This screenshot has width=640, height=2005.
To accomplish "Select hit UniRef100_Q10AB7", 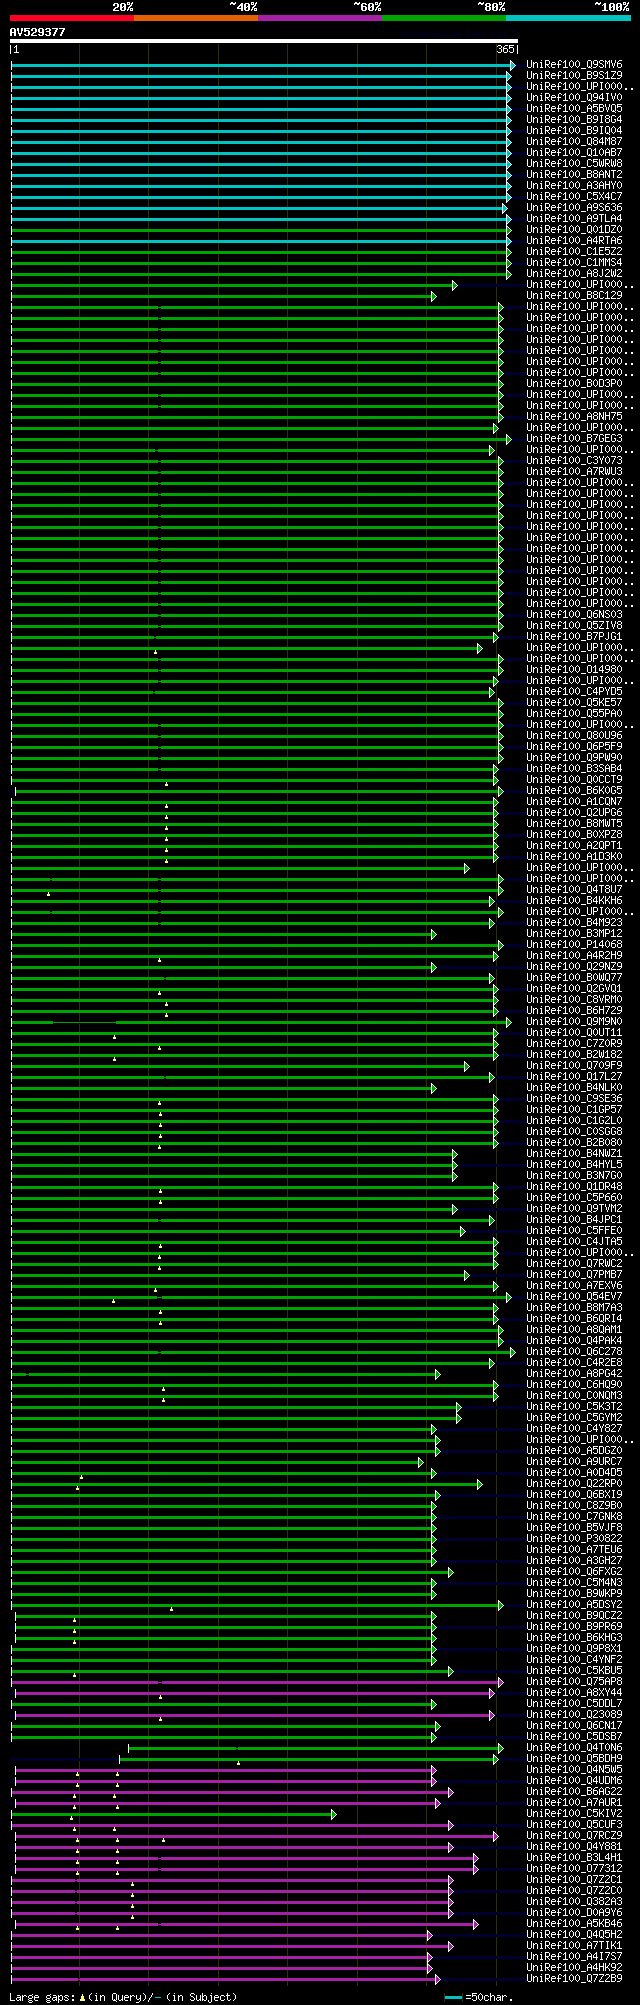I will point(574,153).
